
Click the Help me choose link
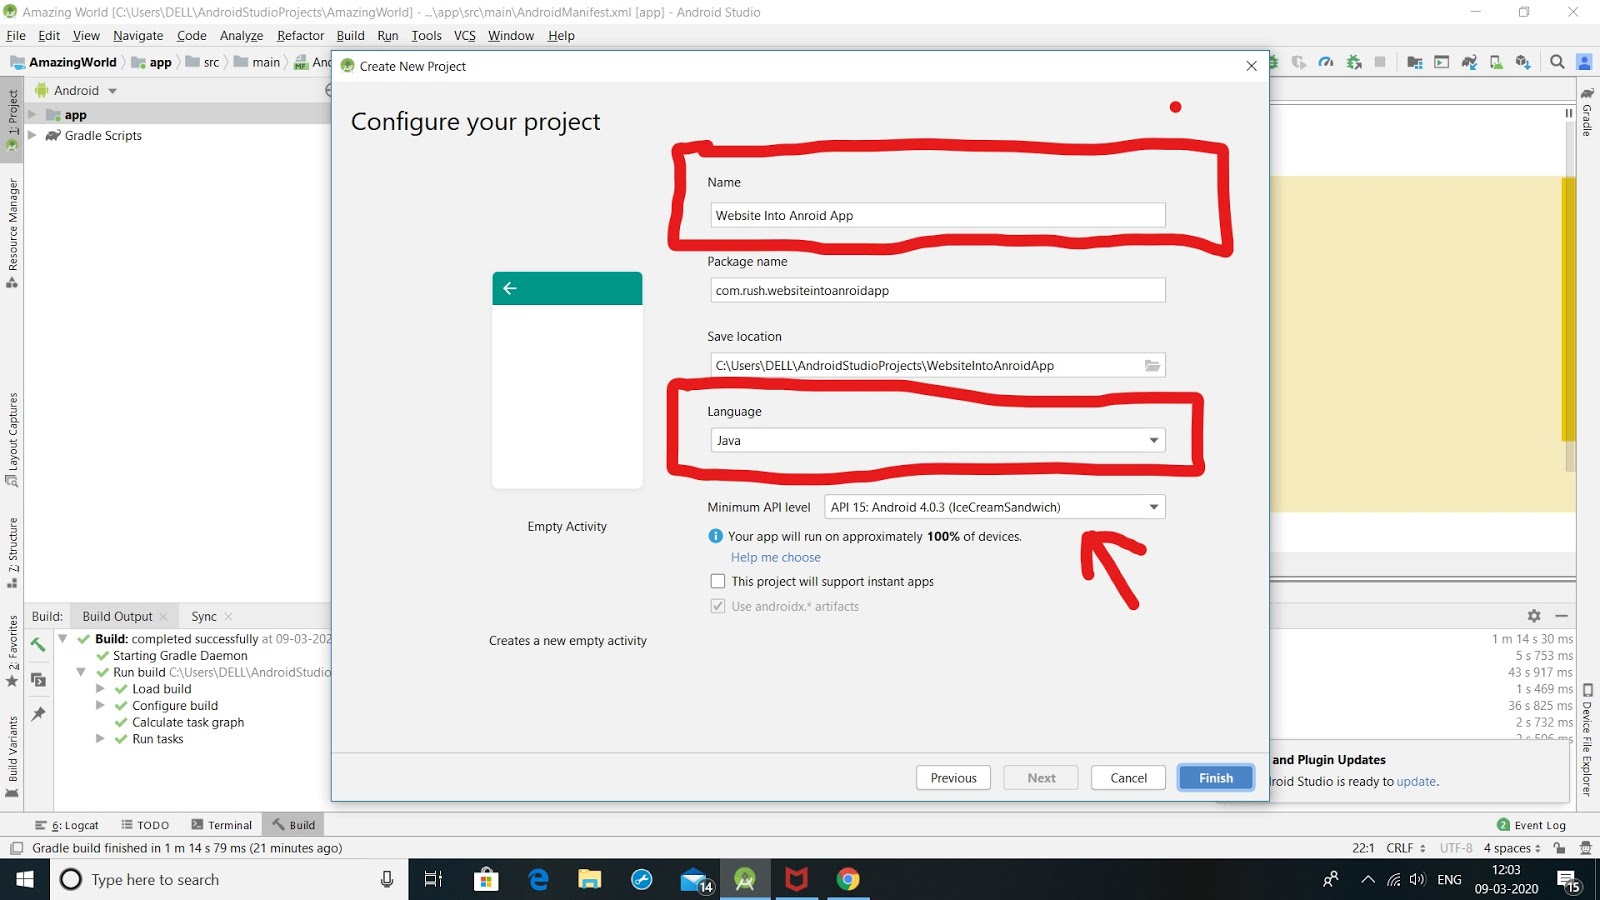(776, 557)
